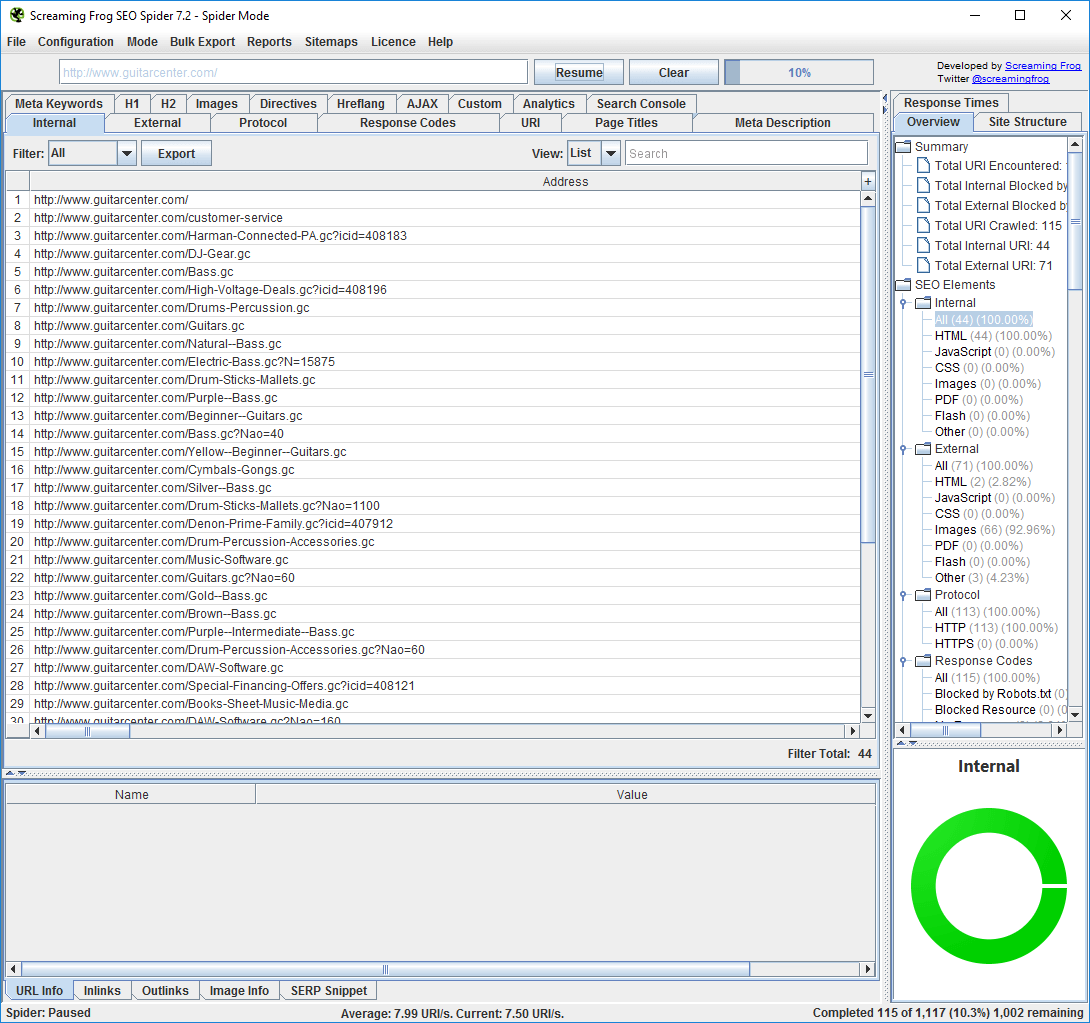This screenshot has width=1090, height=1023.
Task: Collapse the External node in SEO Elements tree
Action: [903, 449]
